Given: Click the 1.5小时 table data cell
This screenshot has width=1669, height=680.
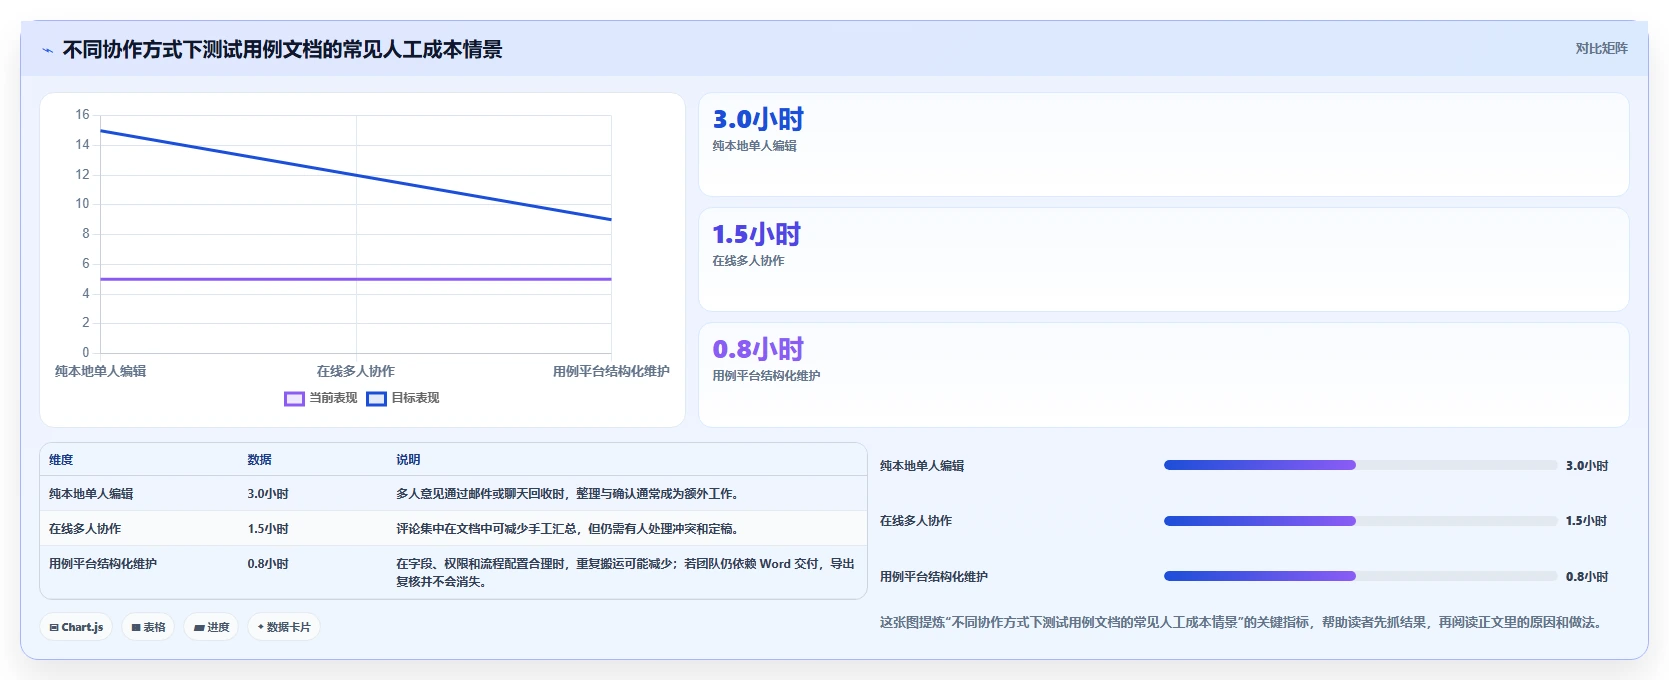Looking at the screenshot, I should [x=268, y=529].
